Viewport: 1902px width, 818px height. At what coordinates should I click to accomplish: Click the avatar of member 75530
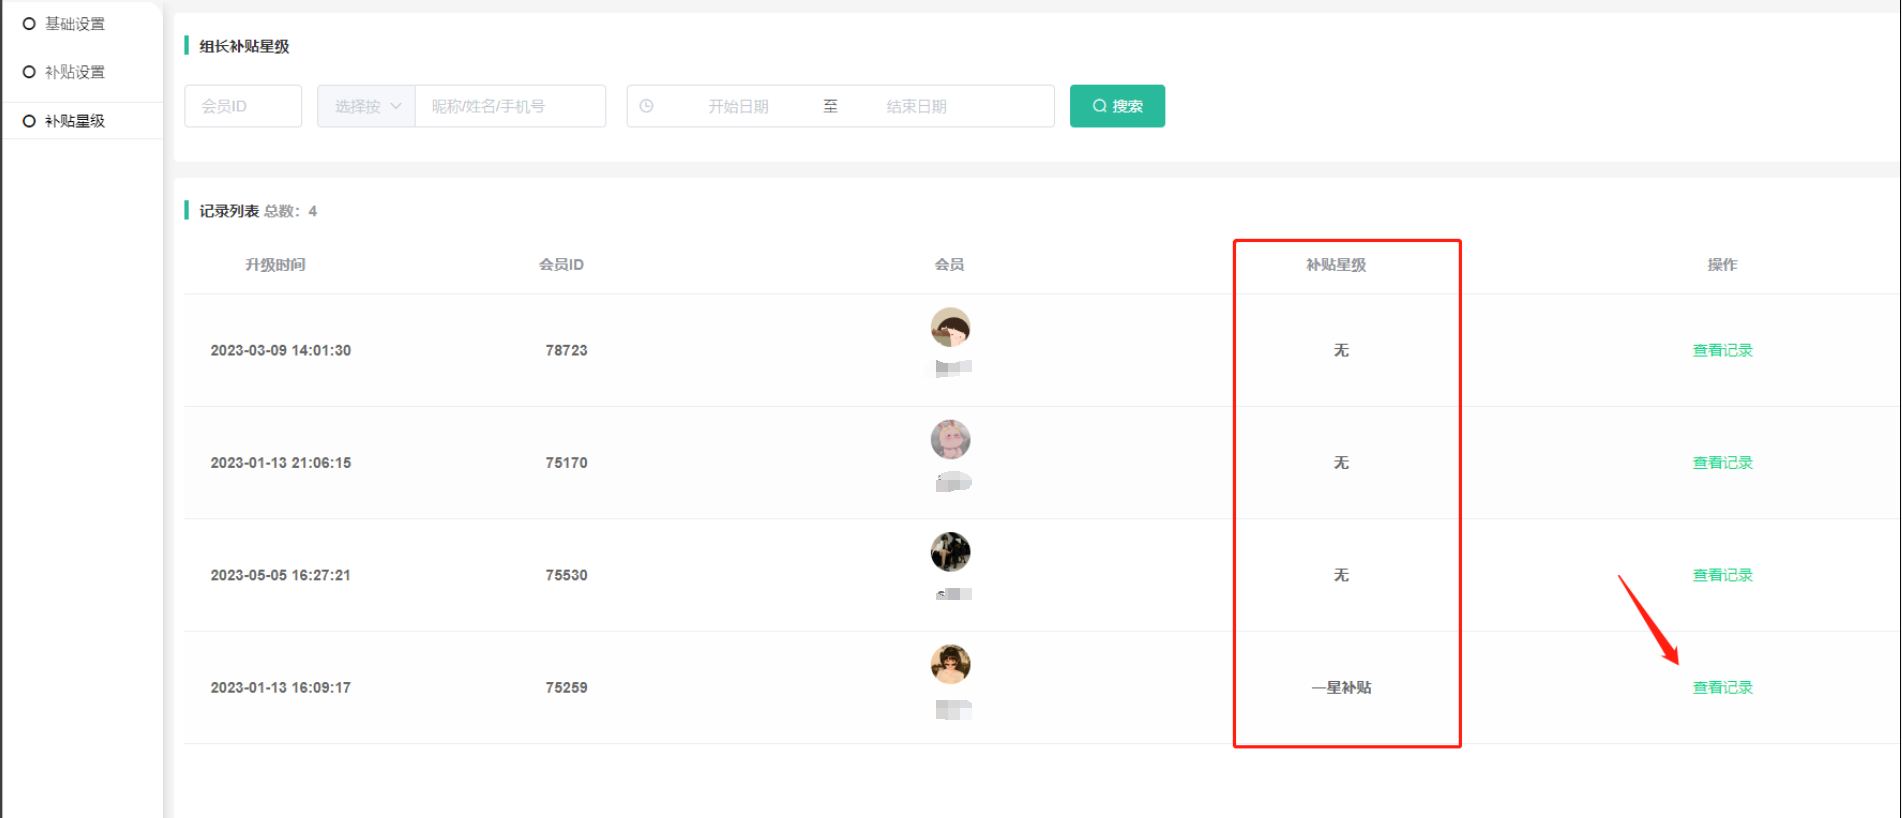coord(950,552)
